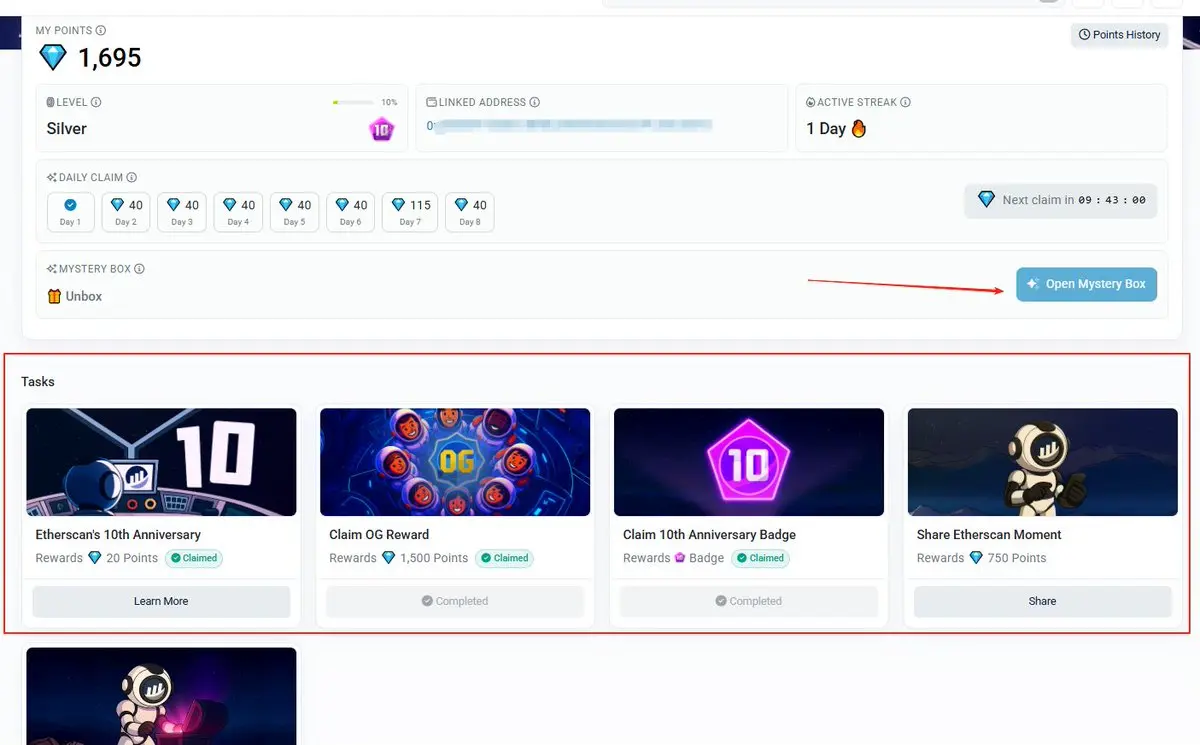Image resolution: width=1200 pixels, height=745 pixels.
Task: Click the Share Etherscan Moment title
Action: (989, 535)
